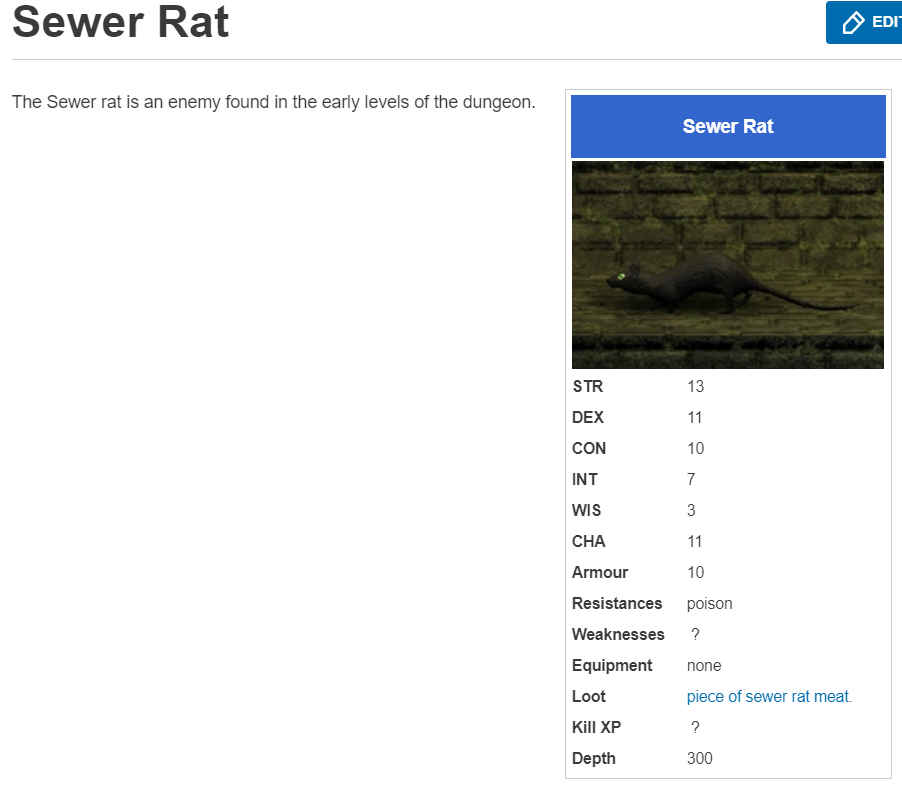Select the Equipment value none
902x790 pixels.
pos(704,665)
